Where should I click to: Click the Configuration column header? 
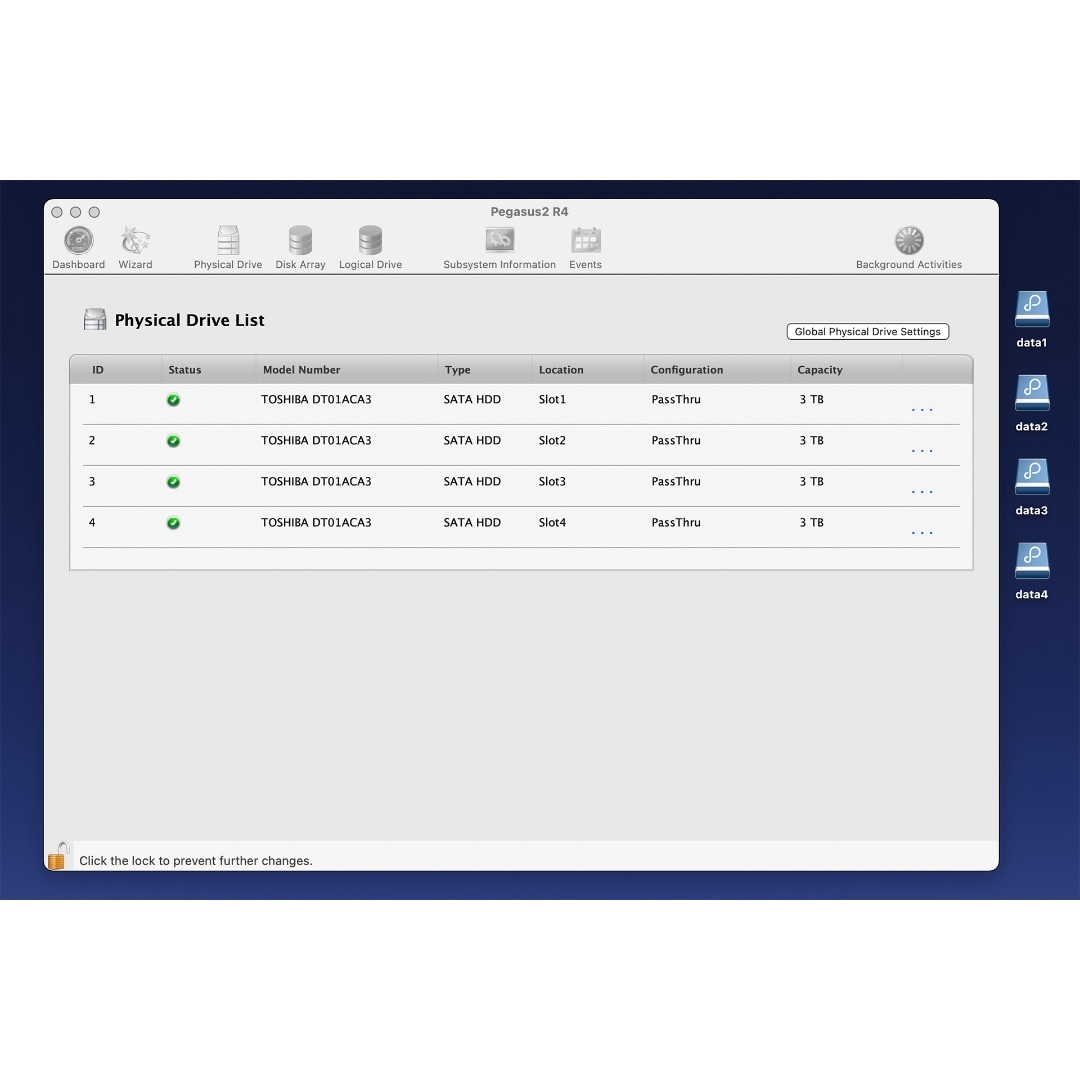687,370
